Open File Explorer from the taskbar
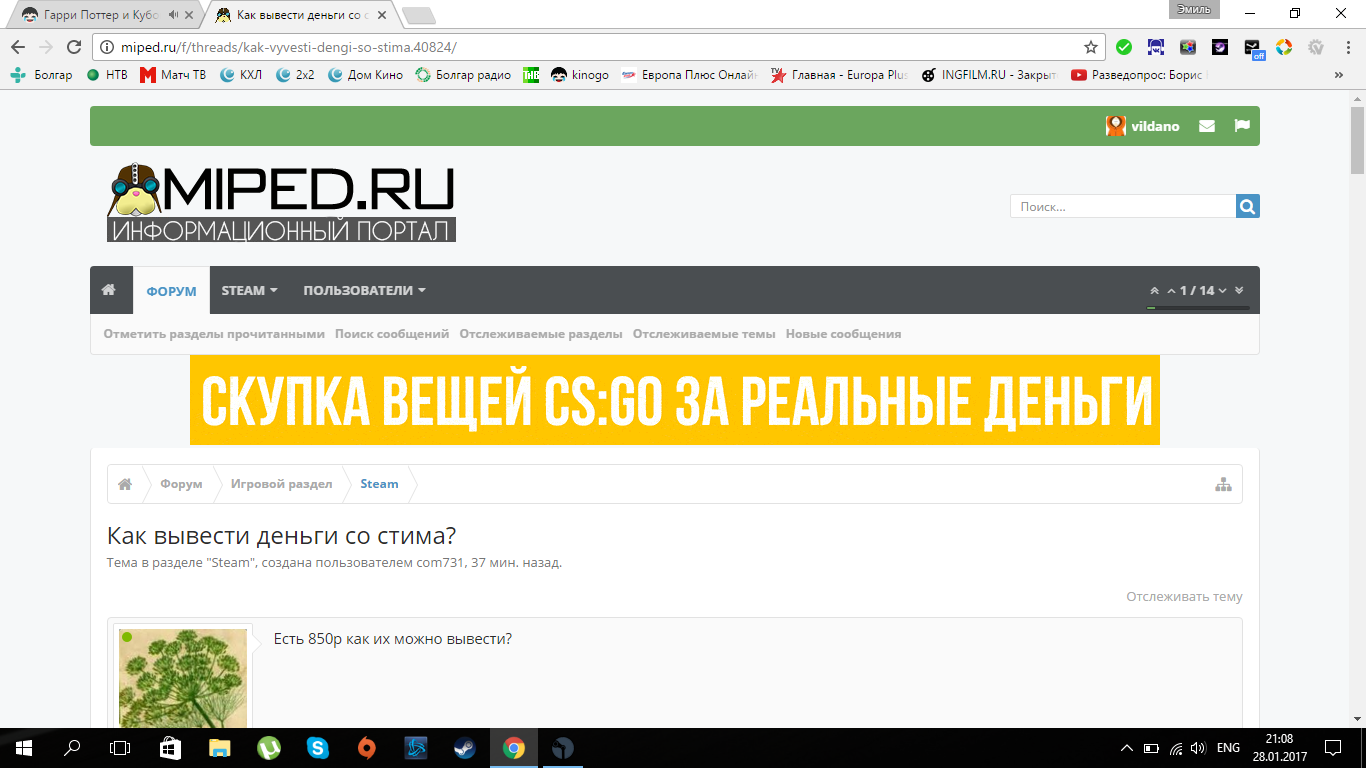This screenshot has height=768, width=1366. click(x=220, y=747)
